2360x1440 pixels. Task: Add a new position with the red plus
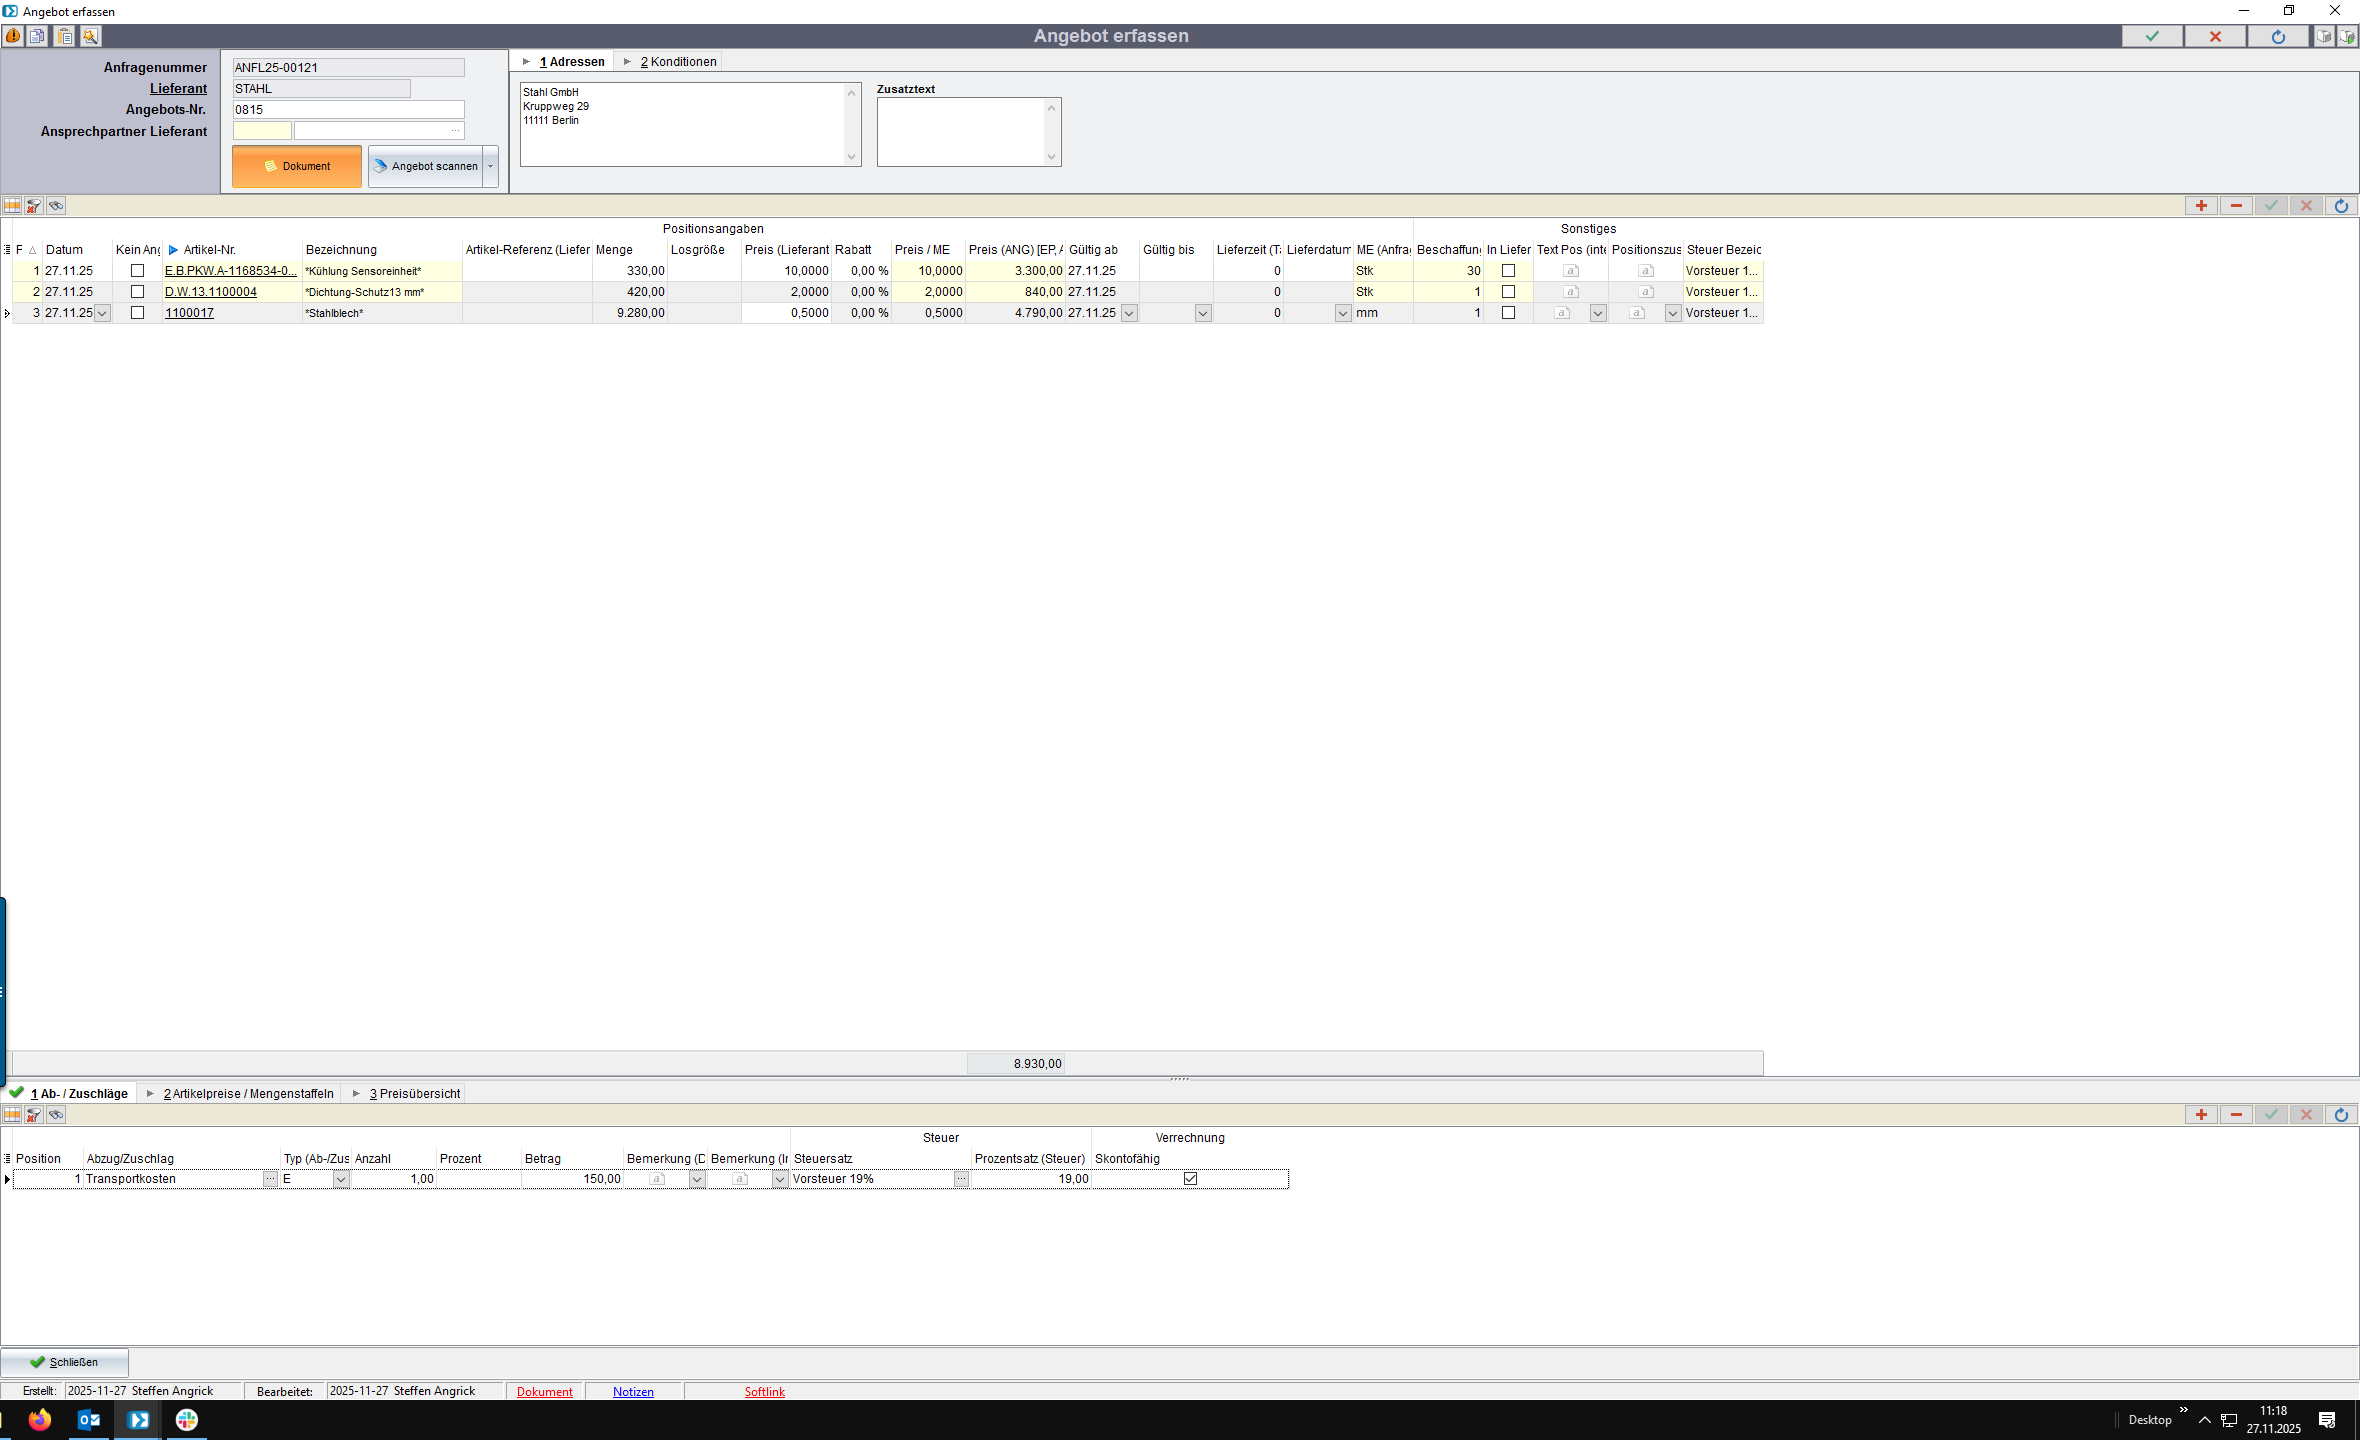coord(2200,206)
